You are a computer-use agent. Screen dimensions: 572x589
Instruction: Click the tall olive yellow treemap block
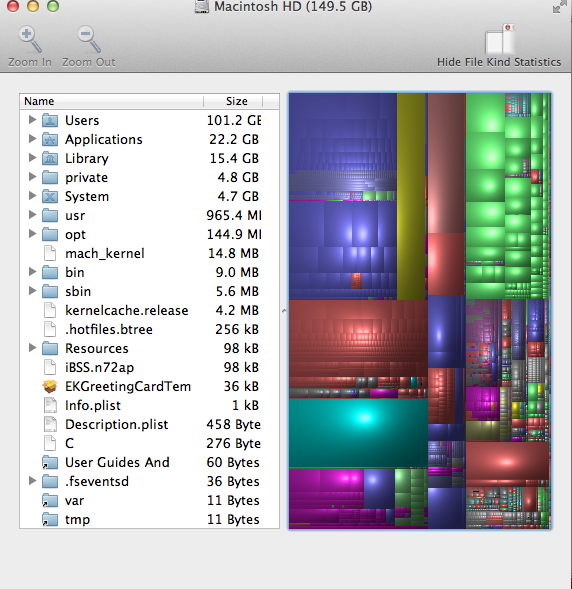[x=411, y=196]
